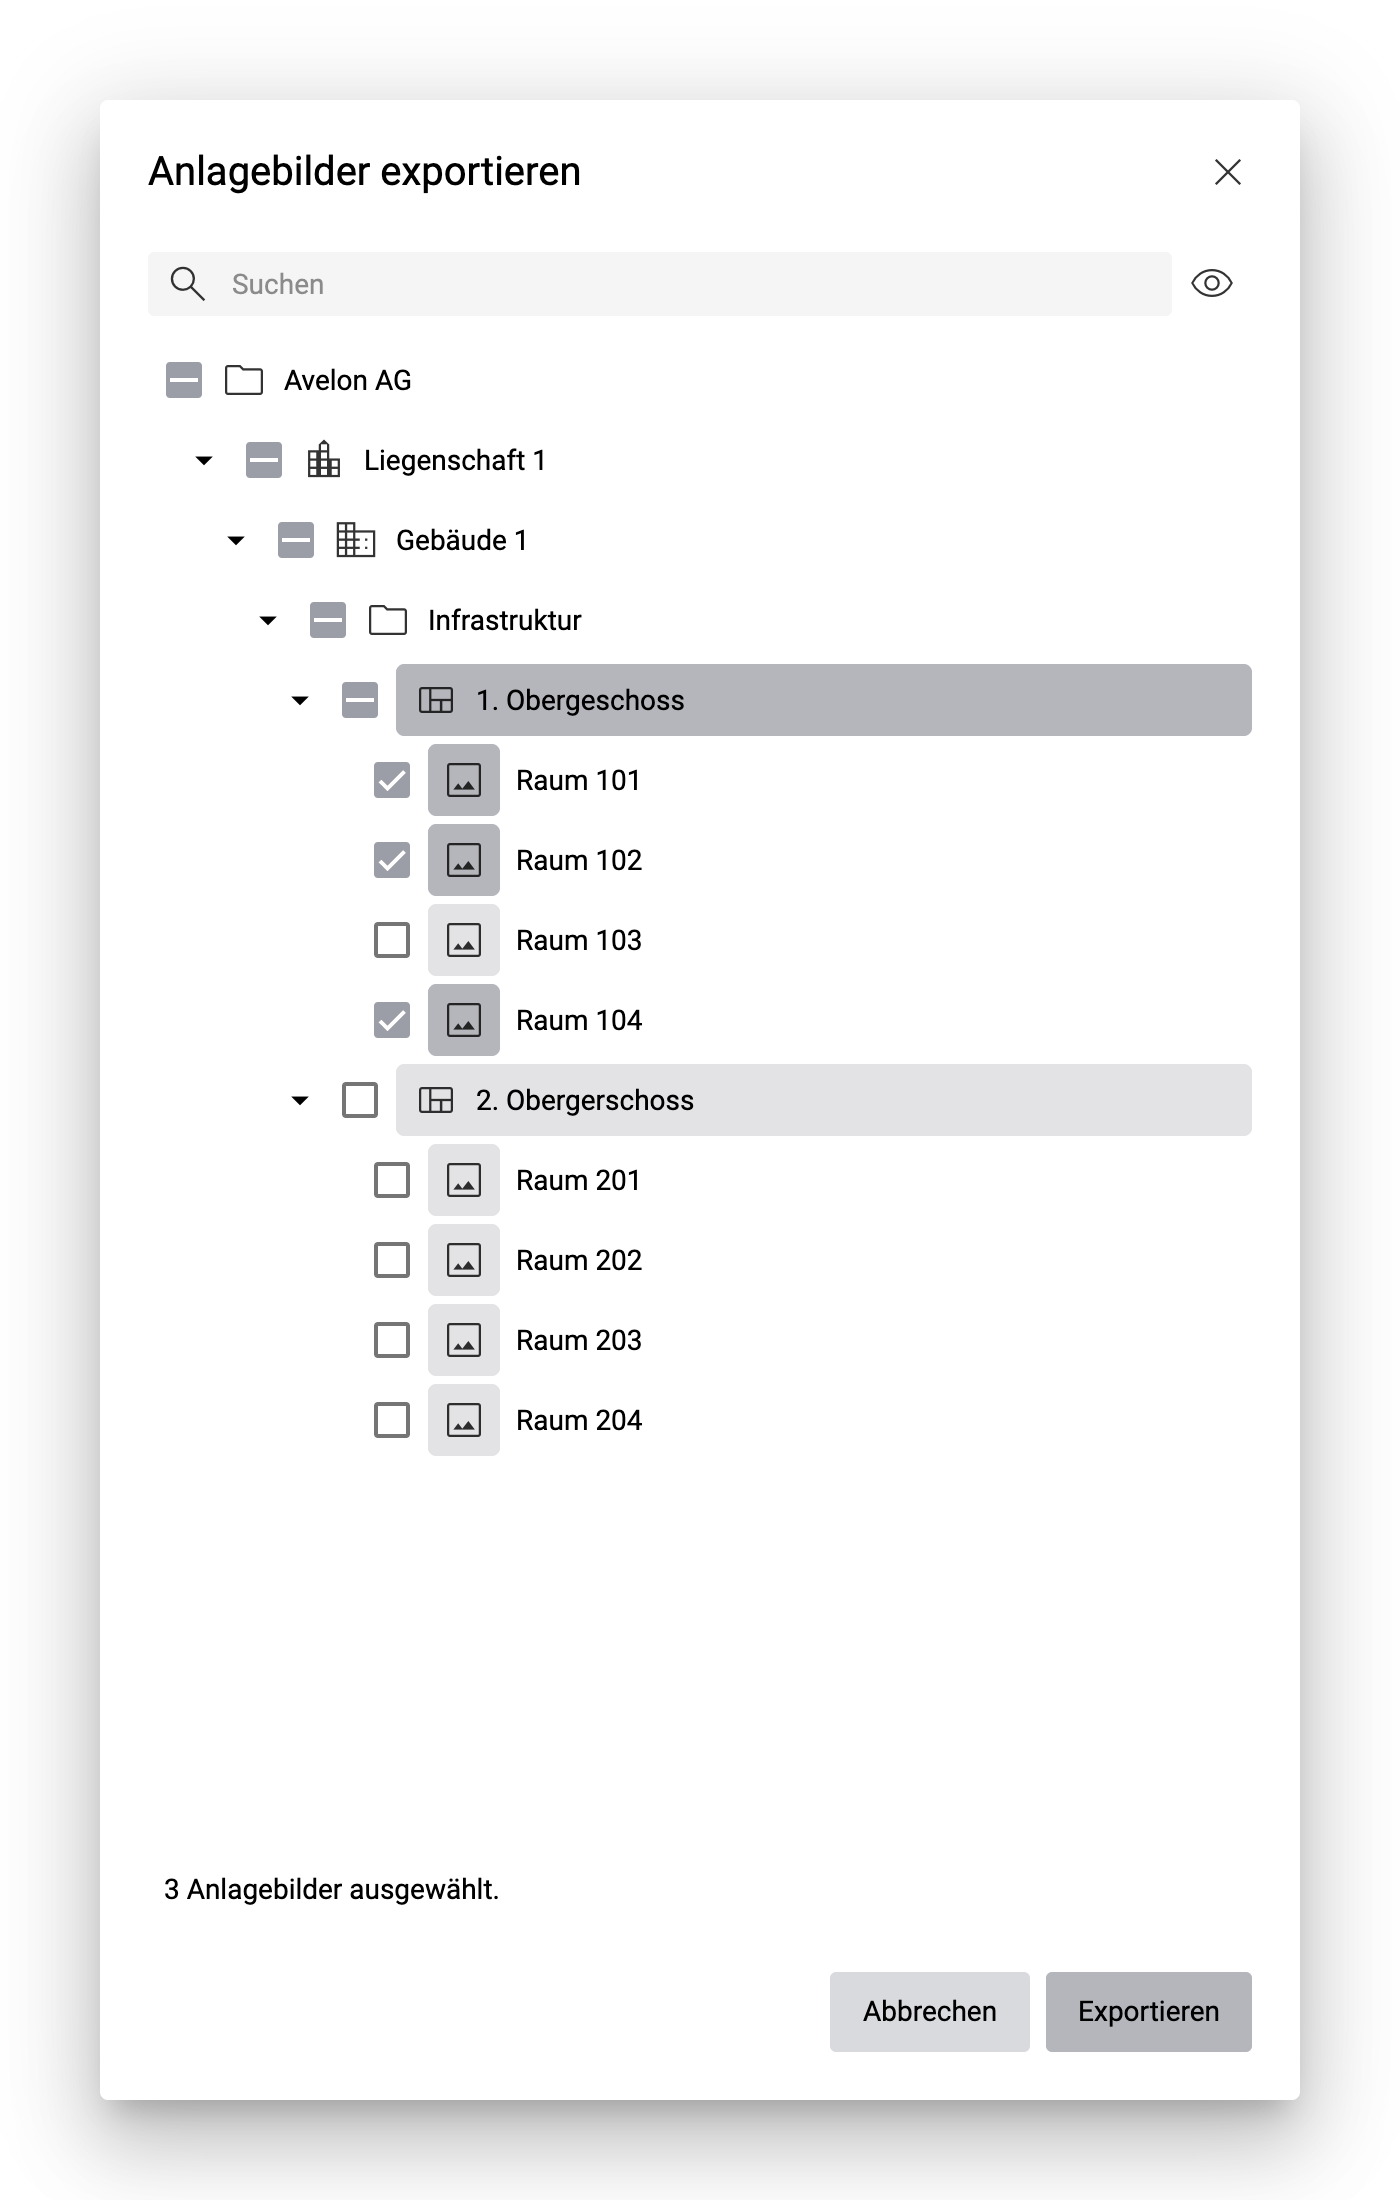Click the Infrastruktur folder icon
Image resolution: width=1400 pixels, height=2200 pixels.
[389, 620]
